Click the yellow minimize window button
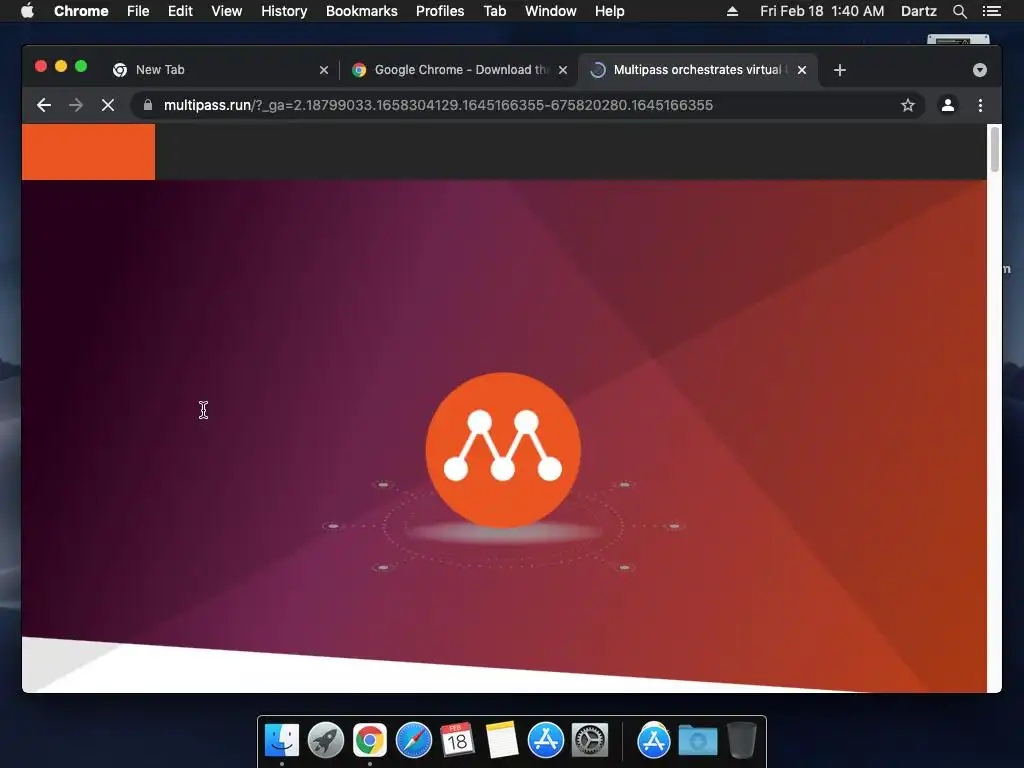This screenshot has width=1024, height=768. [x=61, y=66]
